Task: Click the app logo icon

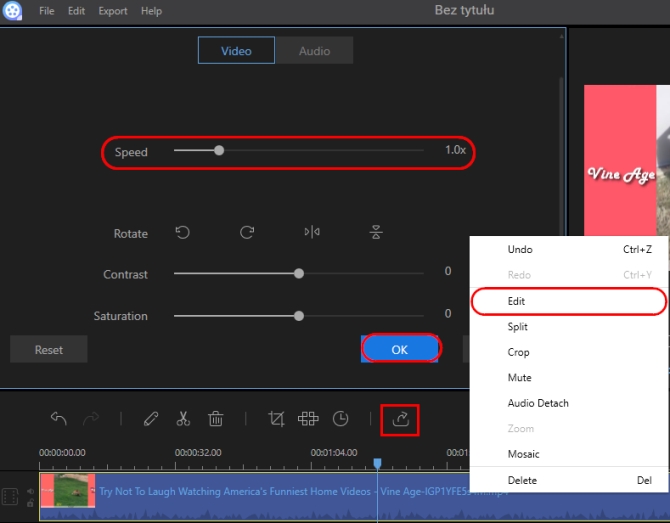Action: [x=12, y=11]
